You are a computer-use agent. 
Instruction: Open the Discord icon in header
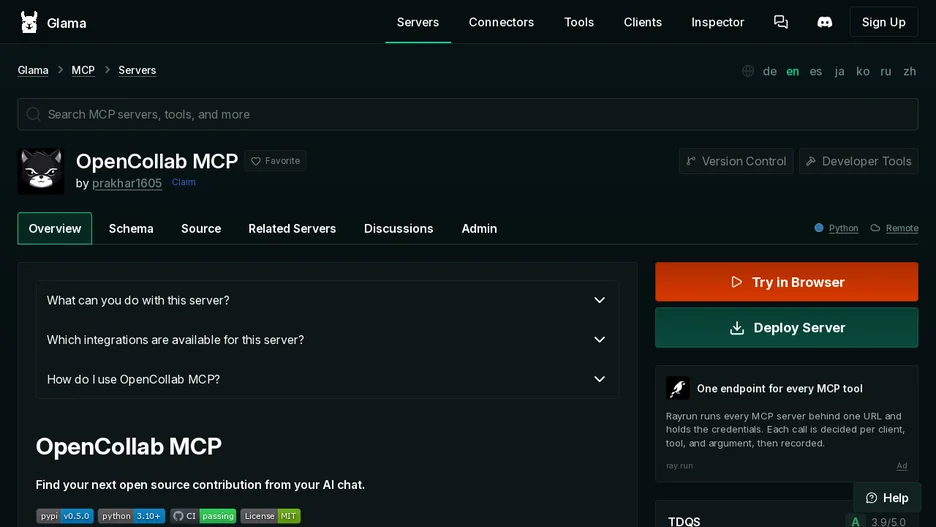[x=824, y=22]
